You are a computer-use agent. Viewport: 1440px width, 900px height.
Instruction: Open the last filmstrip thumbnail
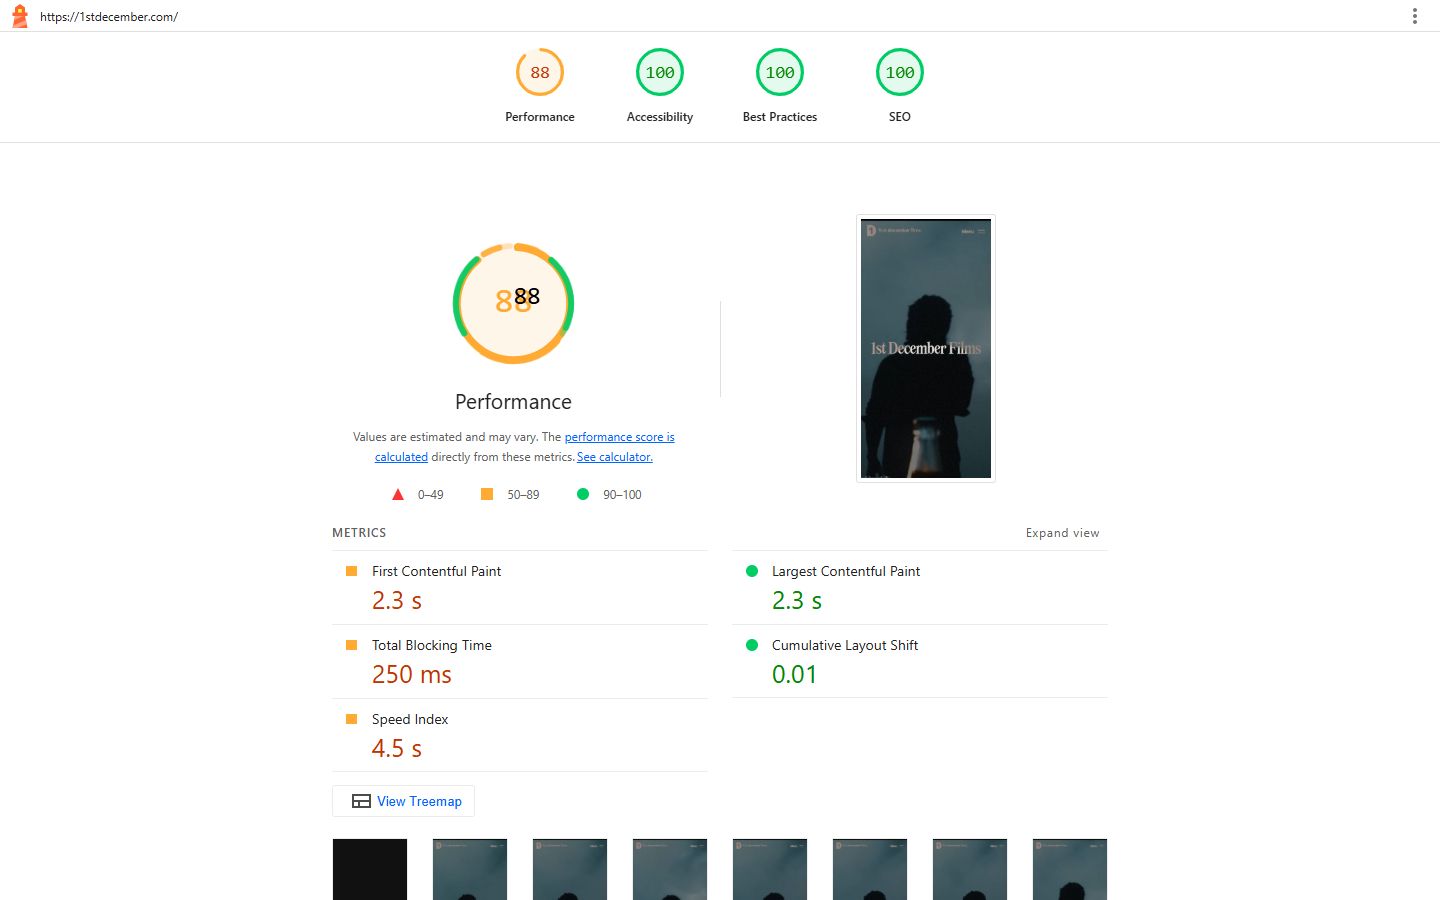(x=1070, y=869)
